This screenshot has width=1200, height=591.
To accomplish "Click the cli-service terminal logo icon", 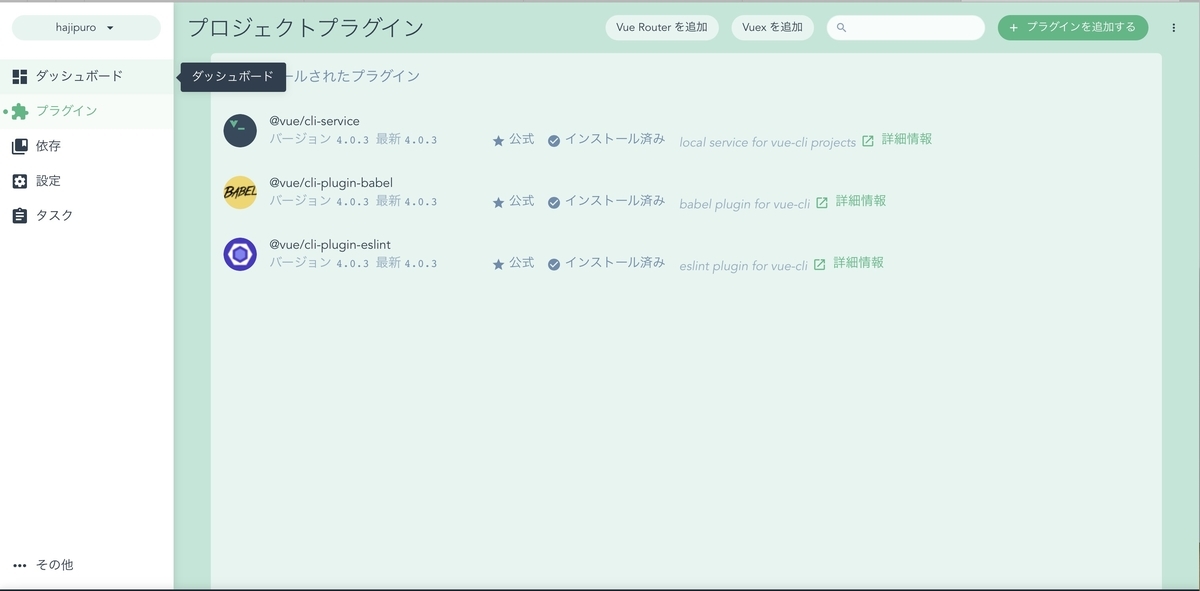I will (x=240, y=131).
